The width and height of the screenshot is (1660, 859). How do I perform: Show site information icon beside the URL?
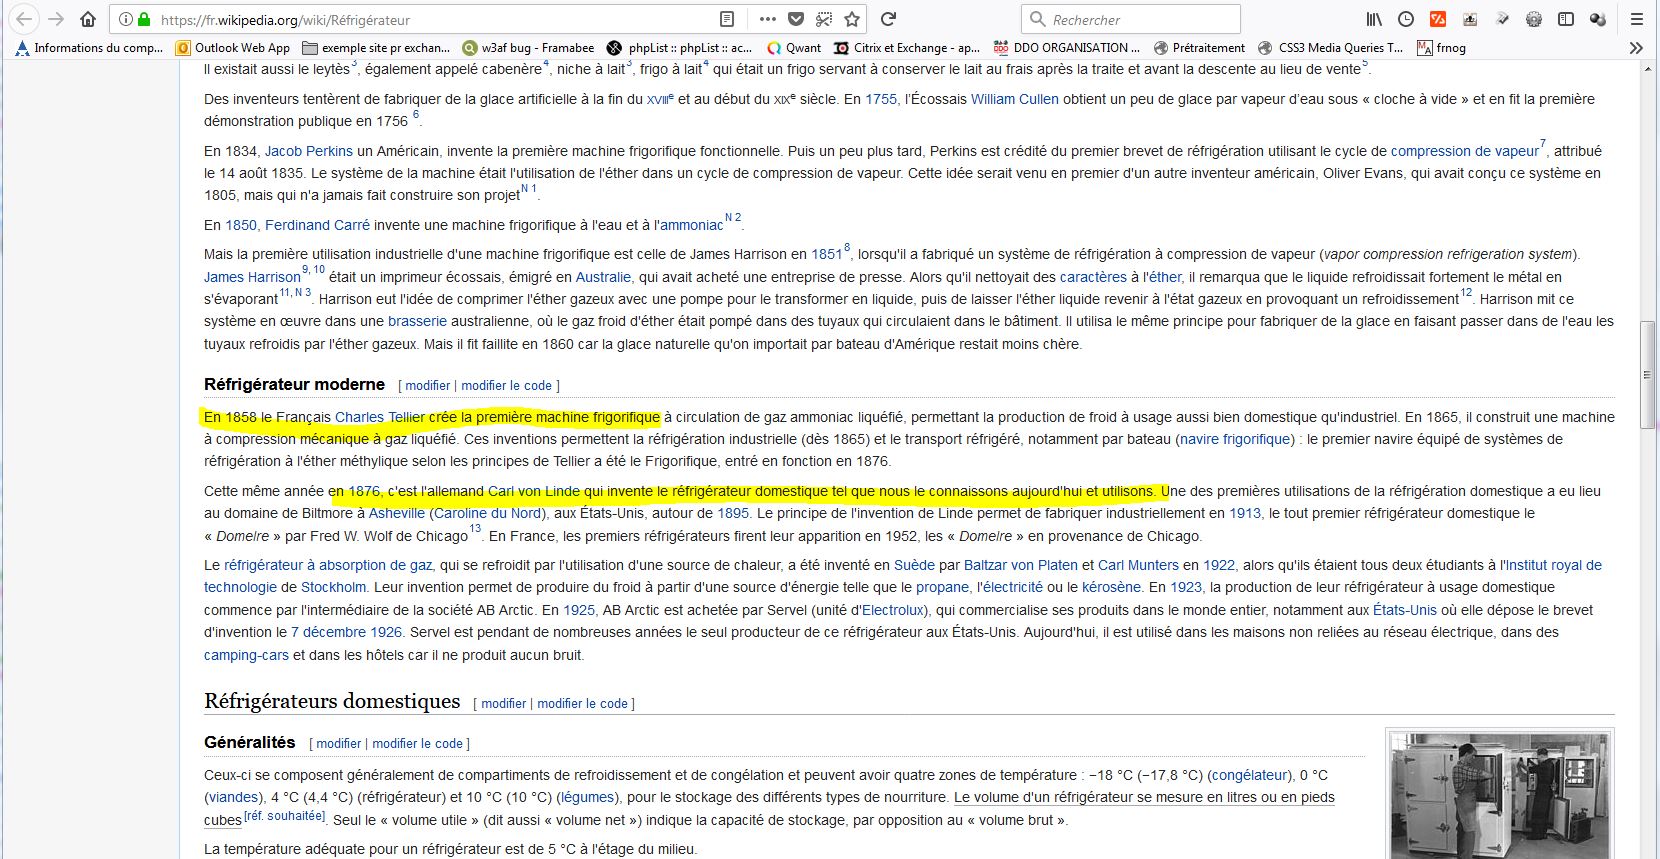click(125, 19)
